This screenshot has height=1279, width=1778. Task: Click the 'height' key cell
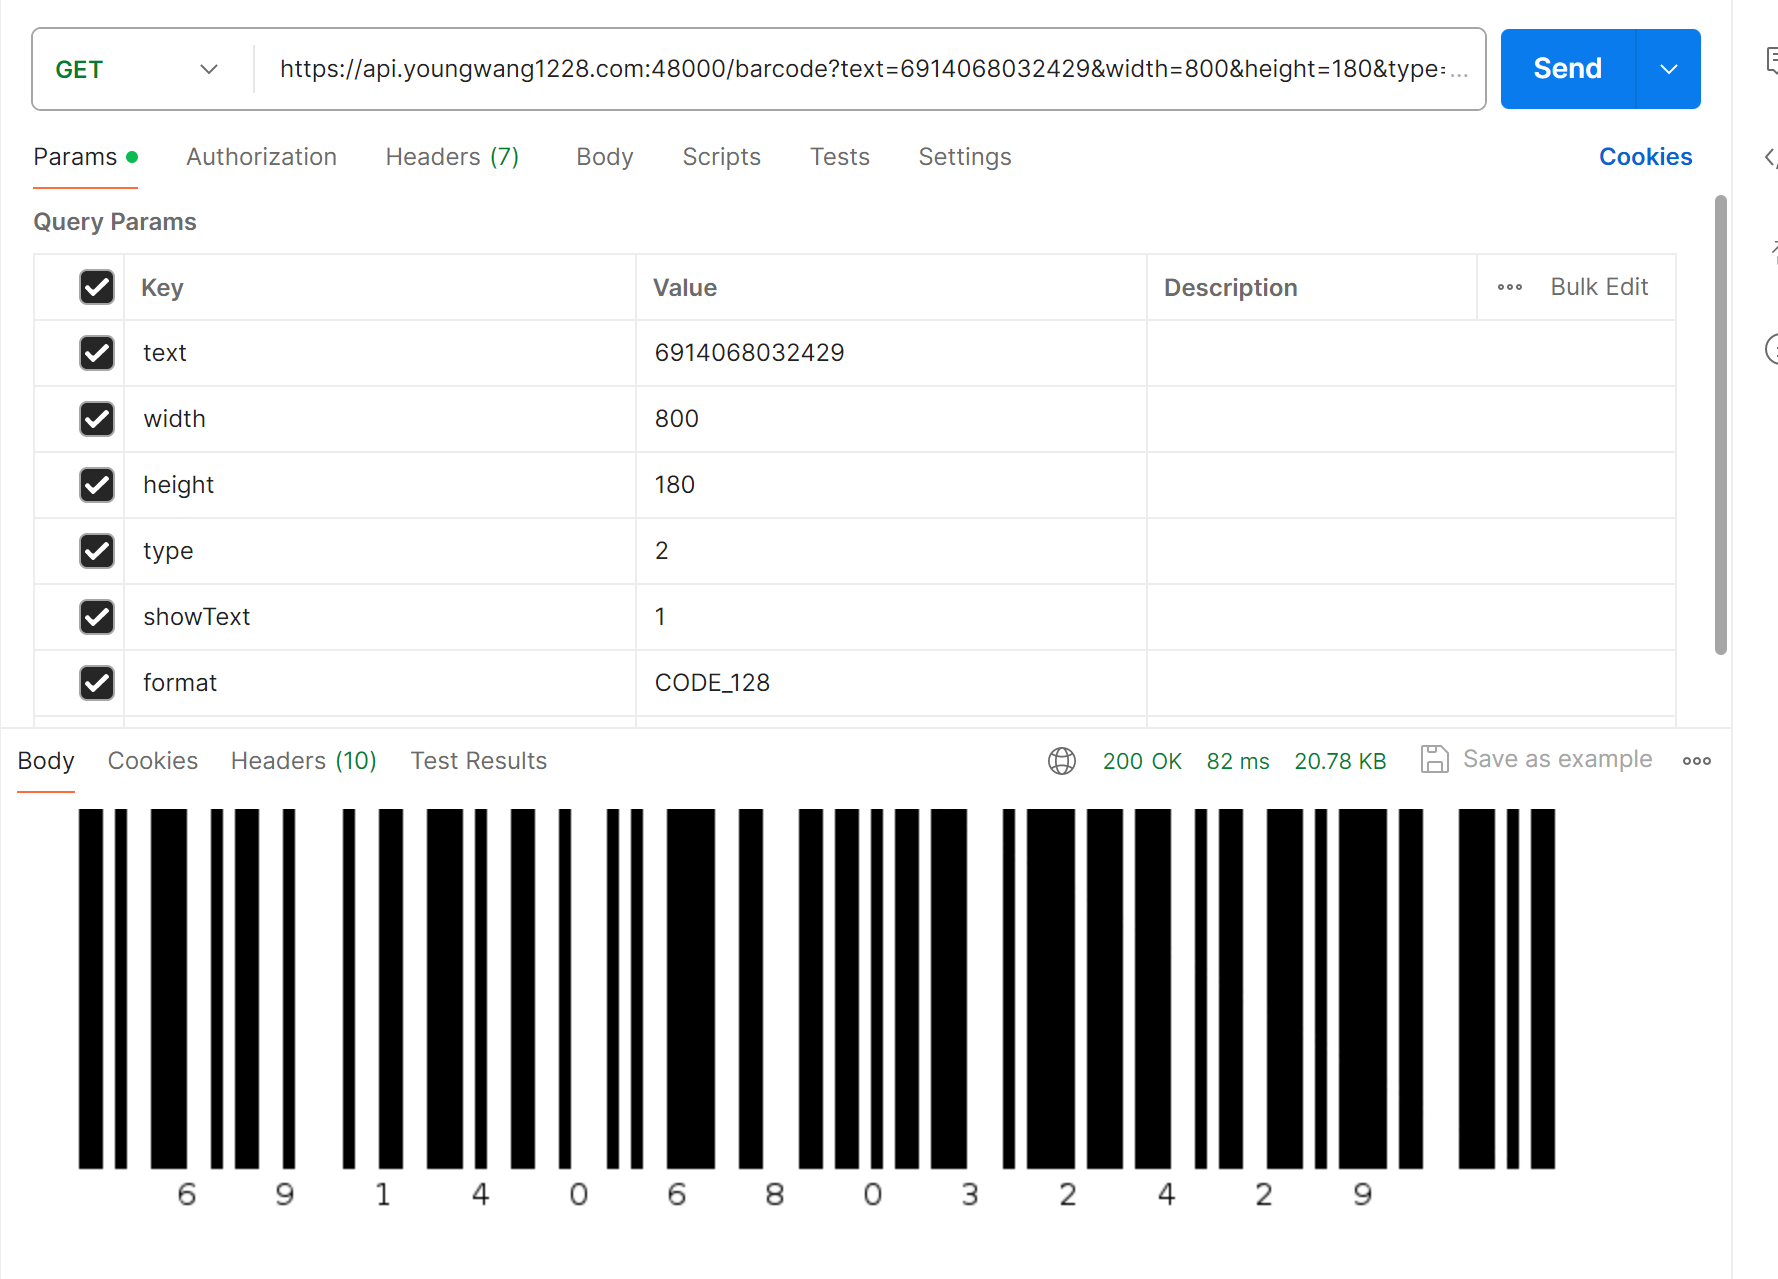coord(380,485)
